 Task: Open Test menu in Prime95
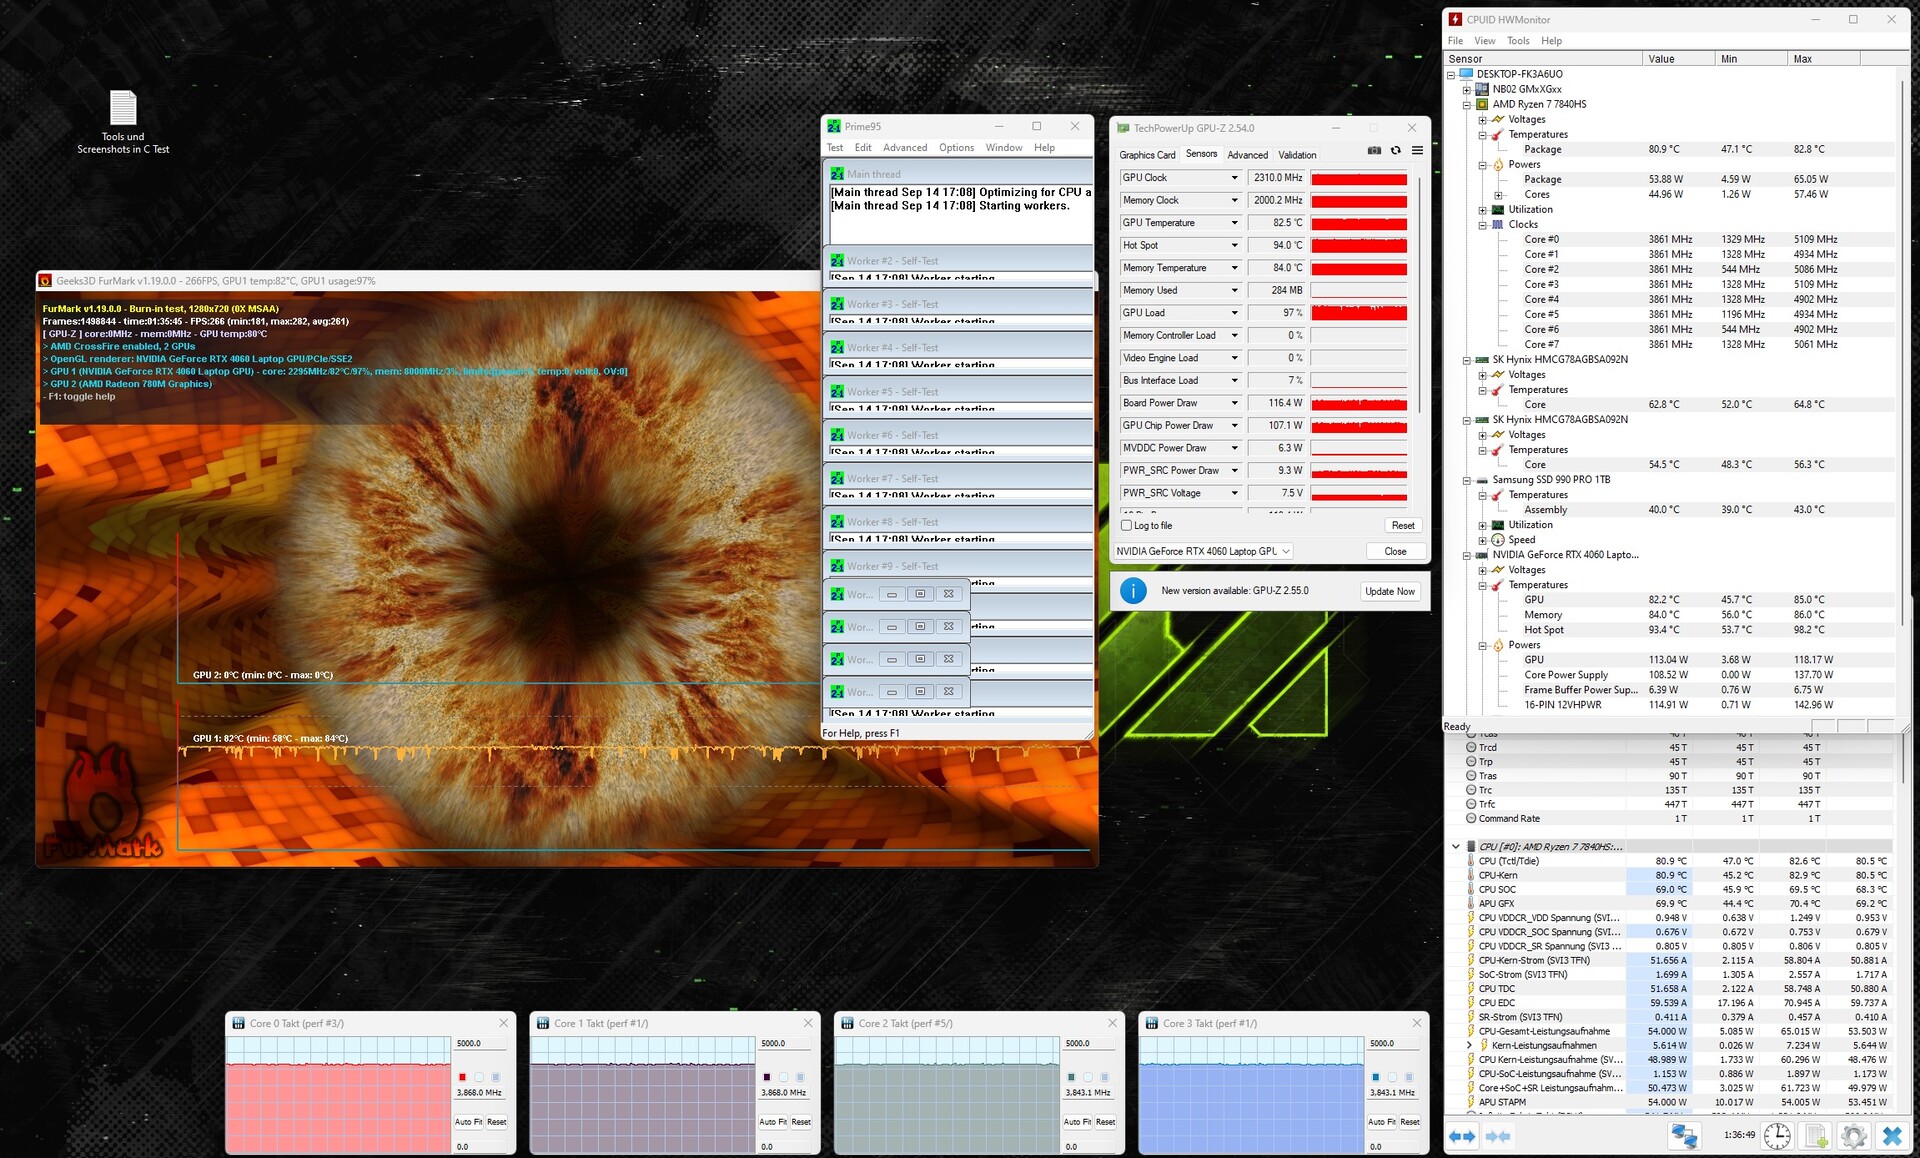click(835, 147)
